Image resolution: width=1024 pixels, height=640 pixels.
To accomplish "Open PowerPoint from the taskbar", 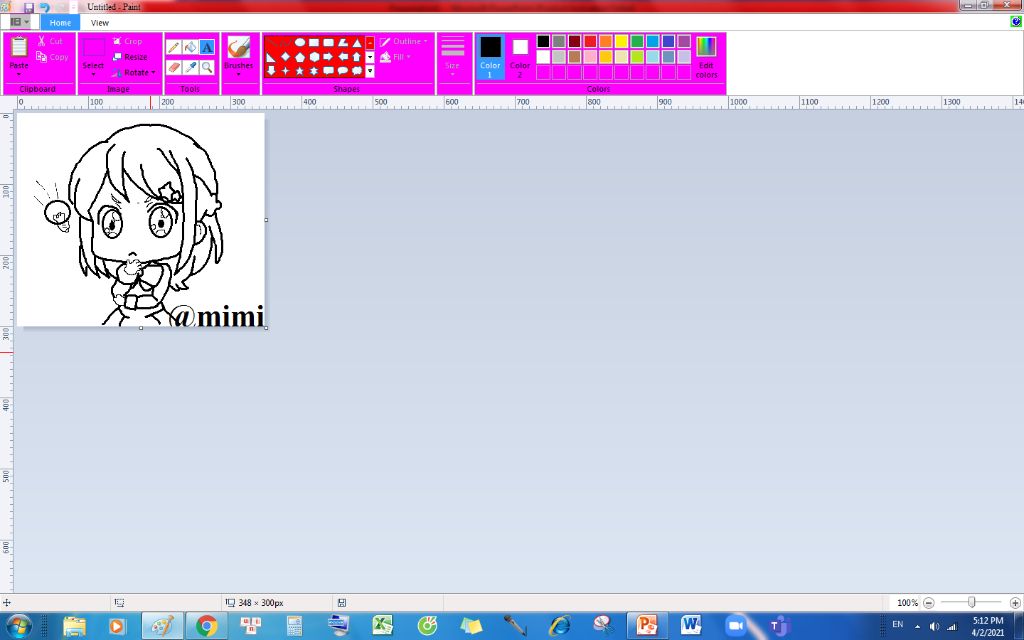I will click(647, 626).
